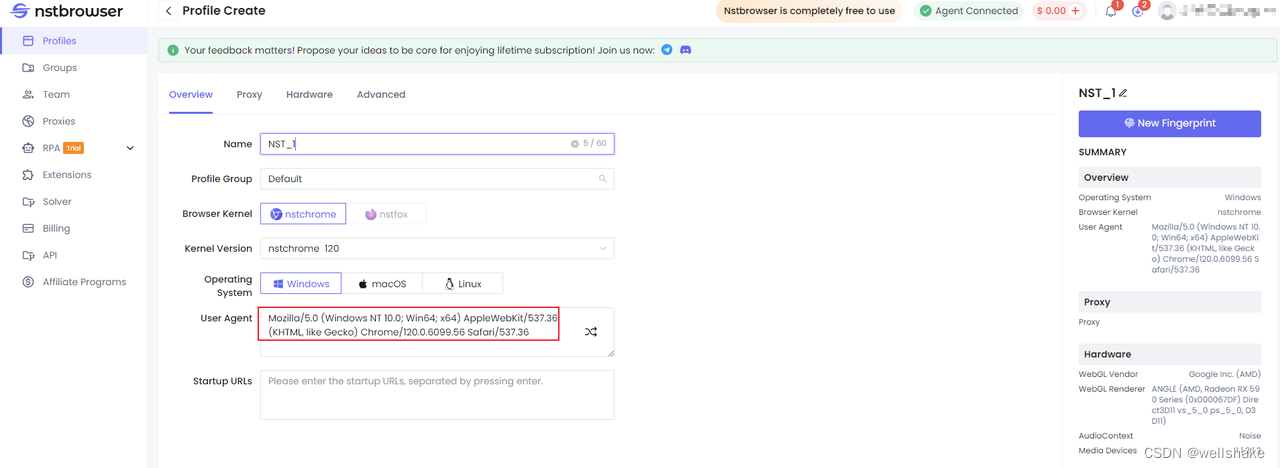Select Windows operating system
The height and width of the screenshot is (468, 1280).
301,284
